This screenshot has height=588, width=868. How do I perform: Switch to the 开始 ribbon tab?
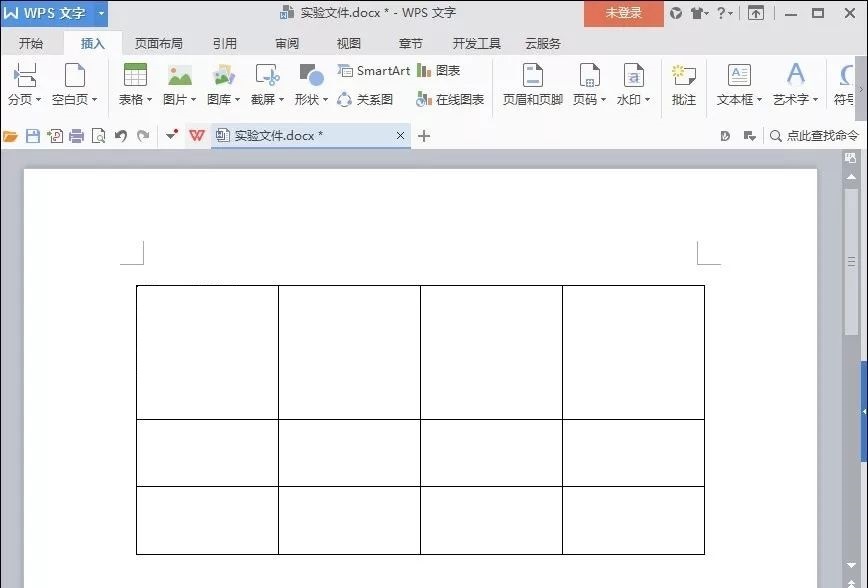point(31,43)
